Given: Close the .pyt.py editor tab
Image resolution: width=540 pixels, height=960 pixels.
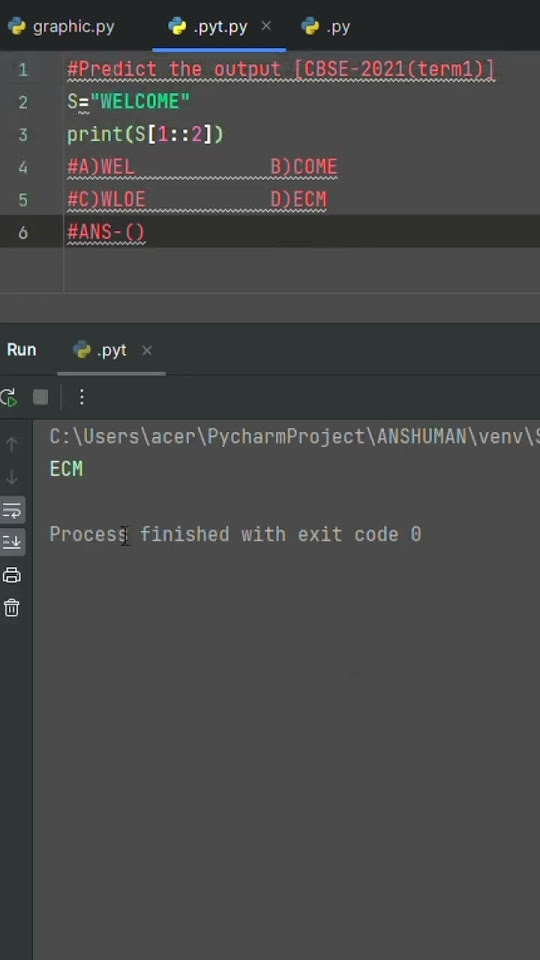Looking at the screenshot, I should click(x=266, y=26).
